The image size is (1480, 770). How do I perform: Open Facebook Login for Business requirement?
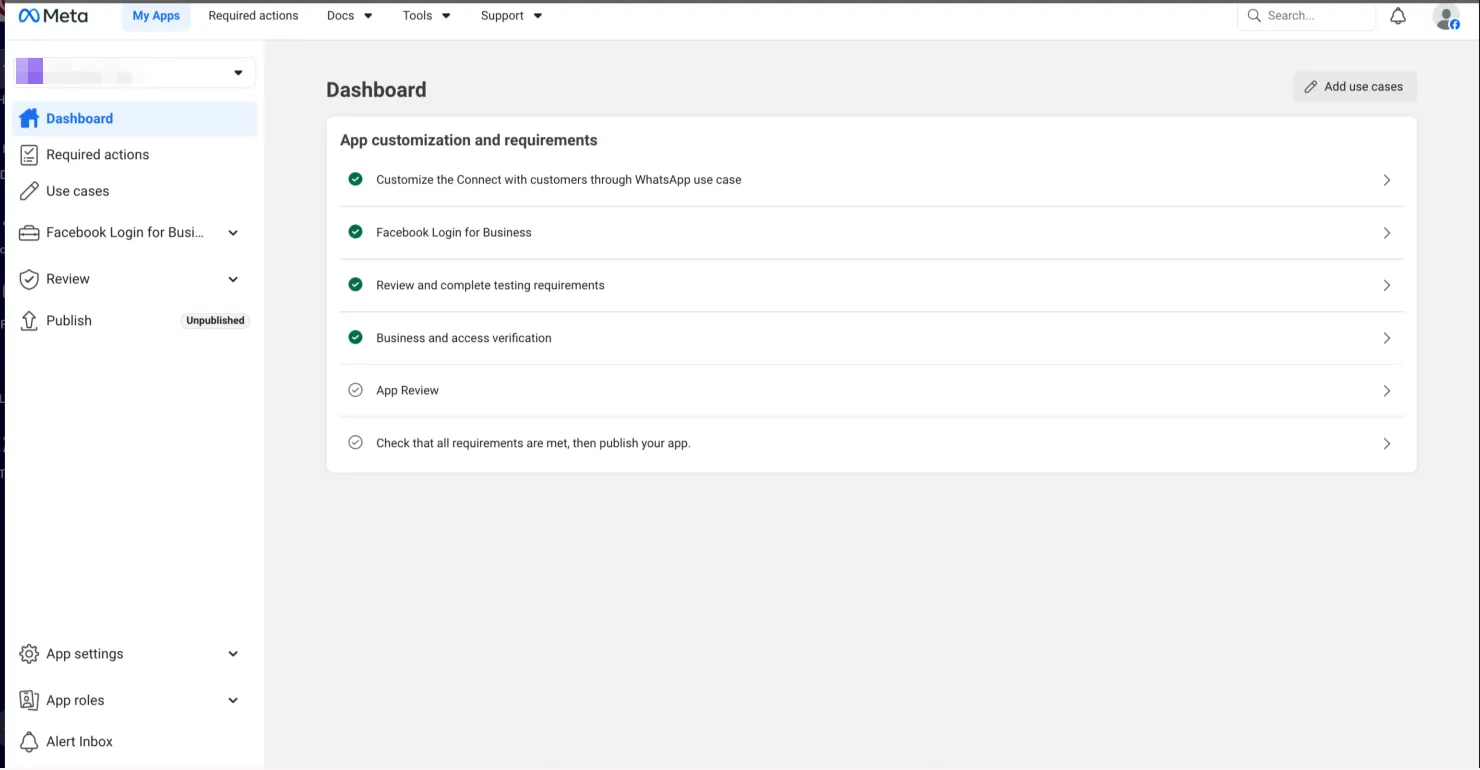click(x=871, y=233)
